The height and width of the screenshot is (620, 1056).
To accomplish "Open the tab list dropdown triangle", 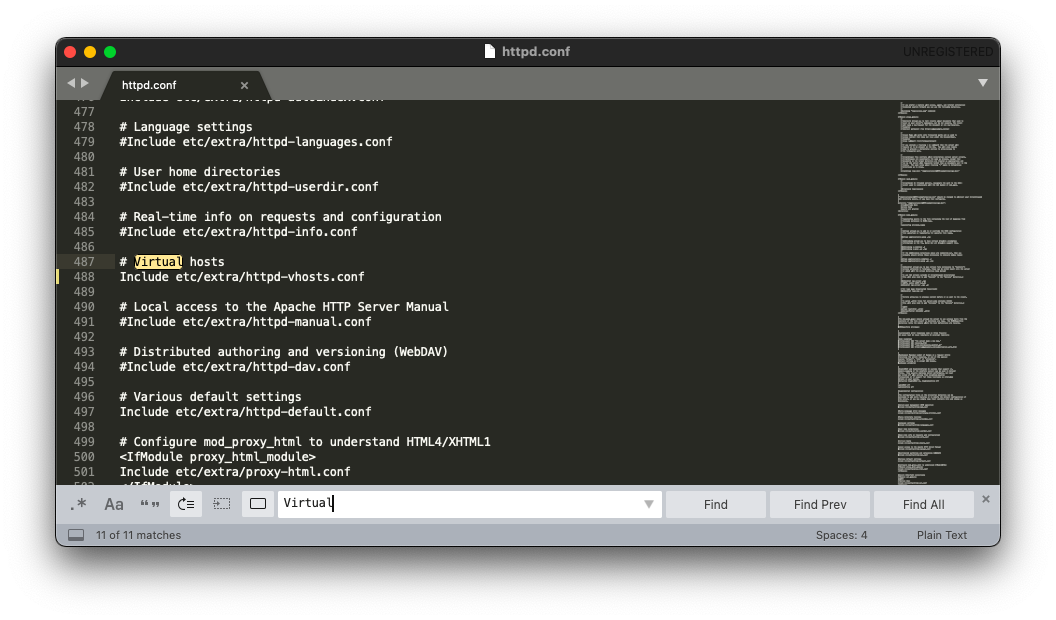I will tap(982, 83).
